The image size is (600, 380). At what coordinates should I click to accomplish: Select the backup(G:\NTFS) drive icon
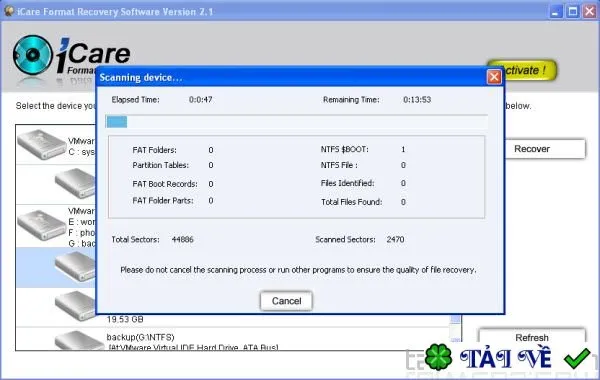click(78, 340)
